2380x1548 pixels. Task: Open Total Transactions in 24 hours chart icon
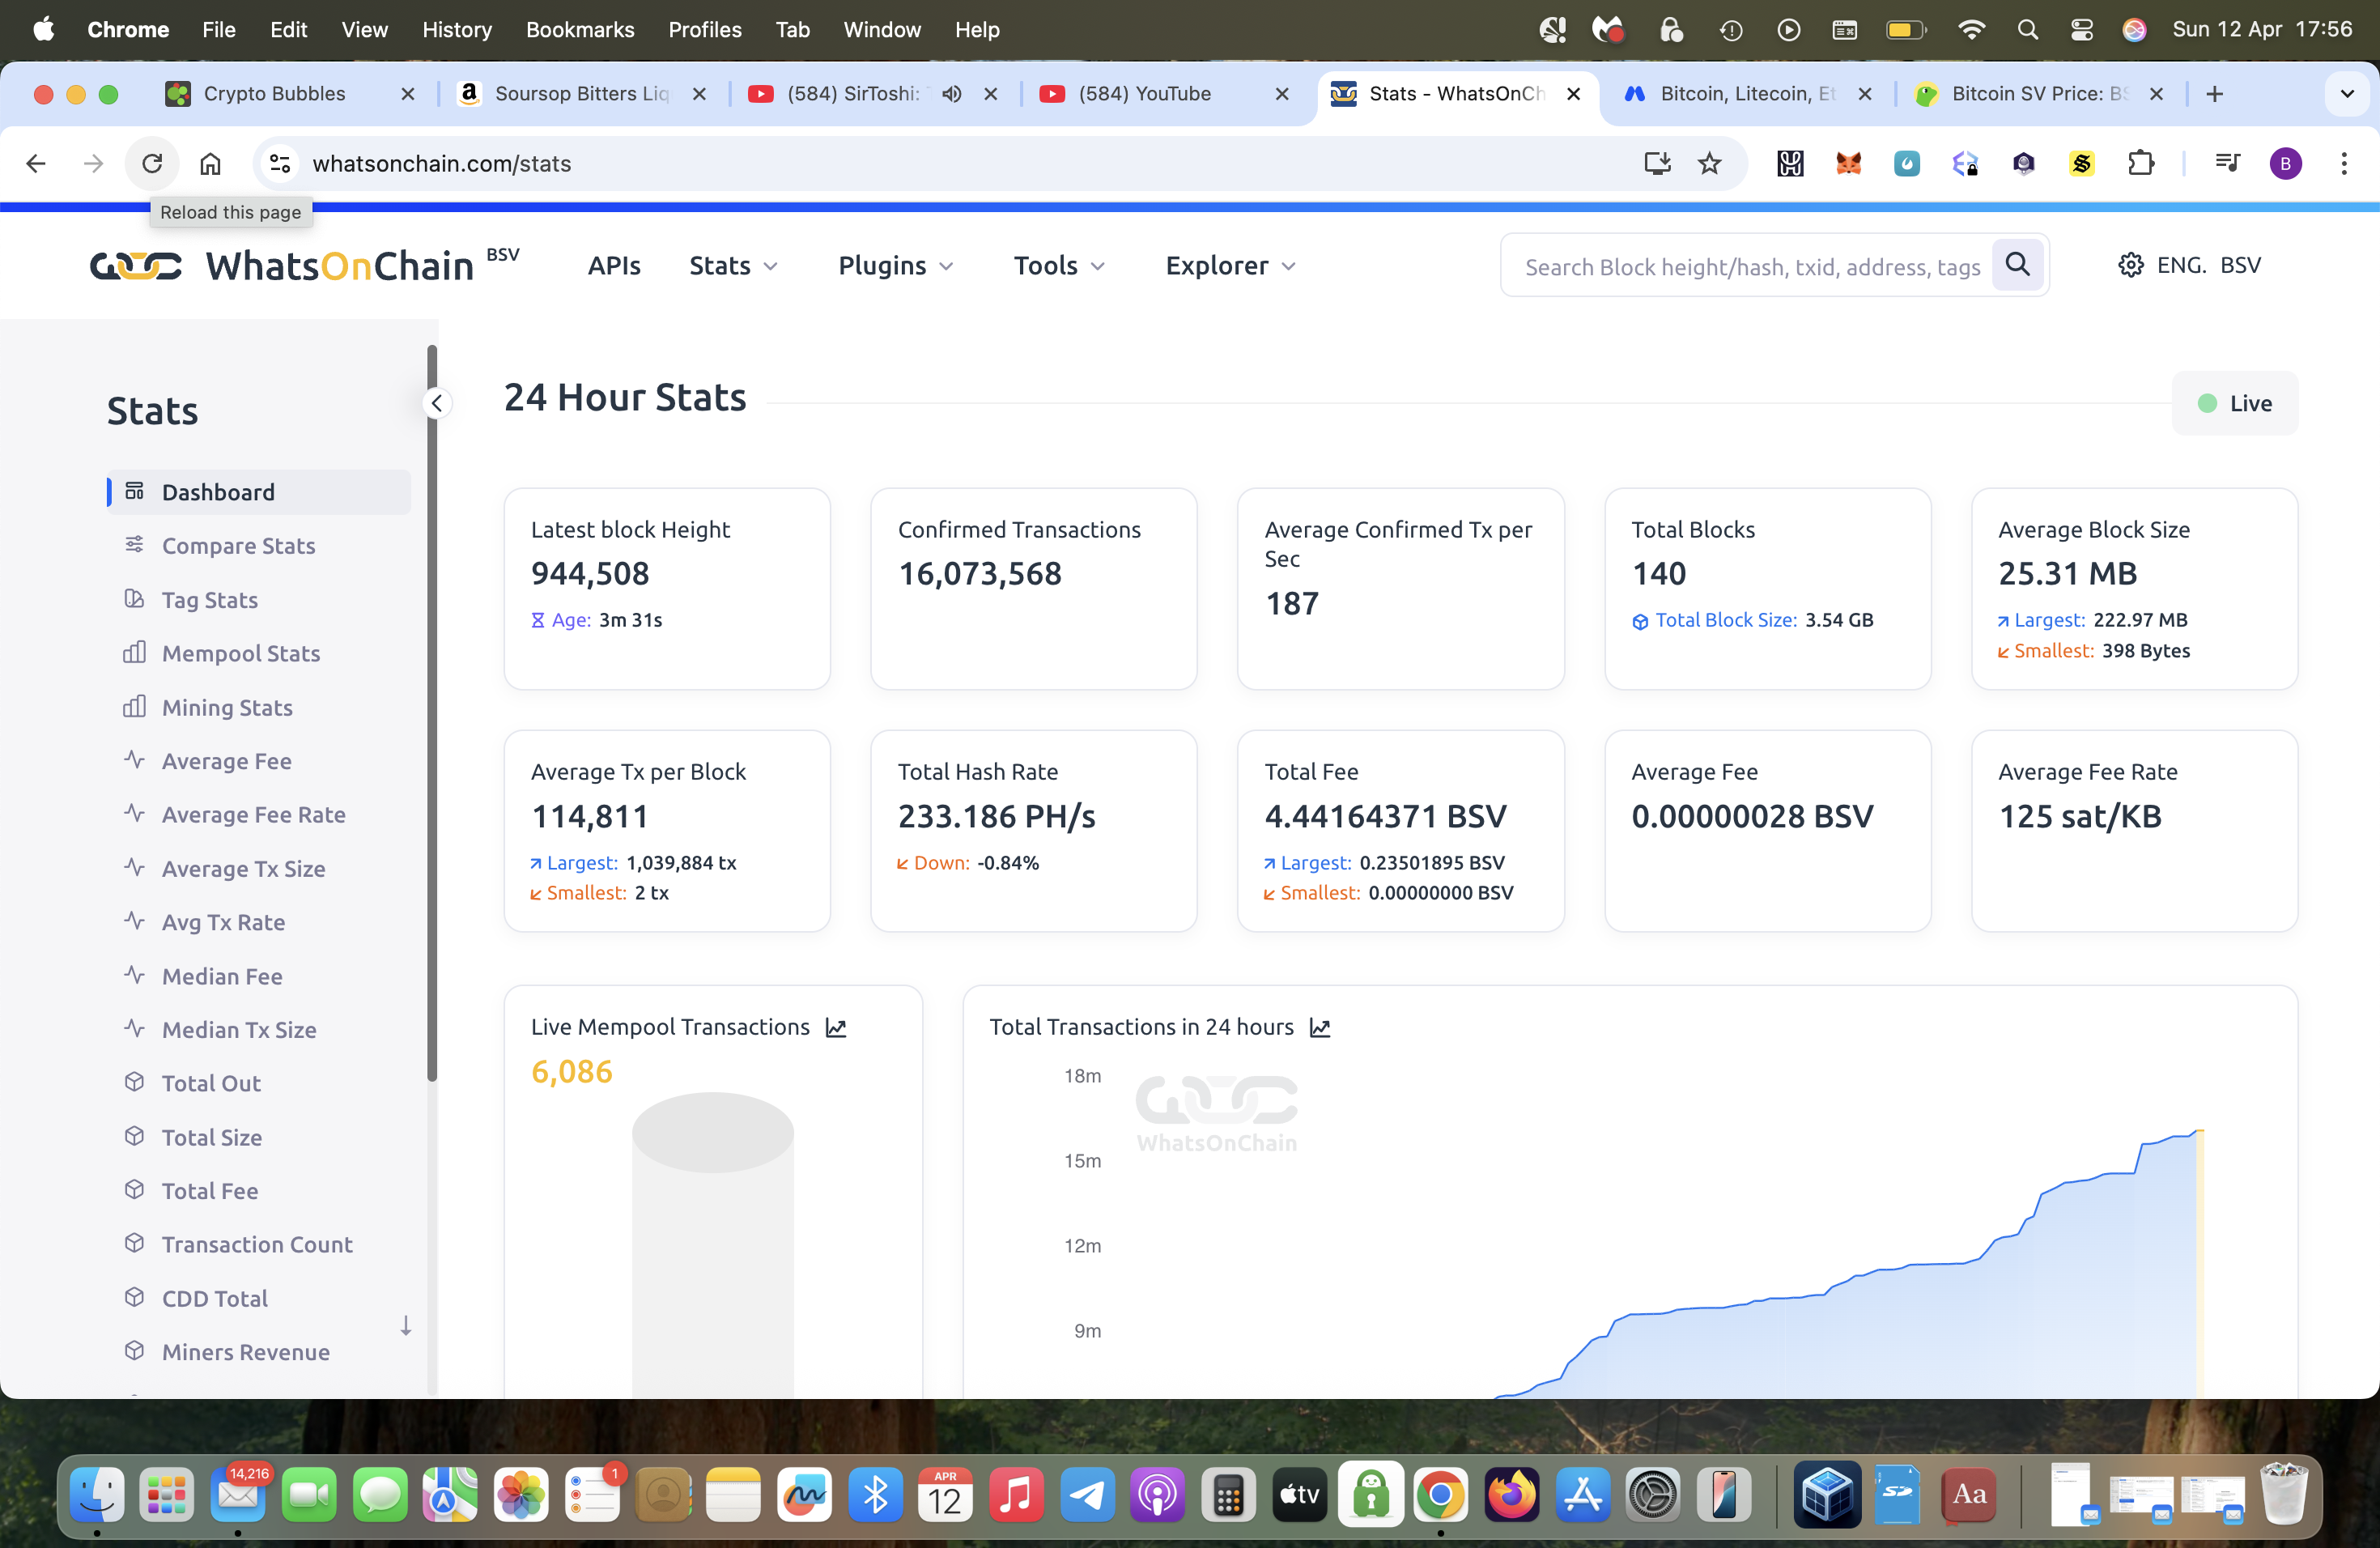pos(1320,1028)
